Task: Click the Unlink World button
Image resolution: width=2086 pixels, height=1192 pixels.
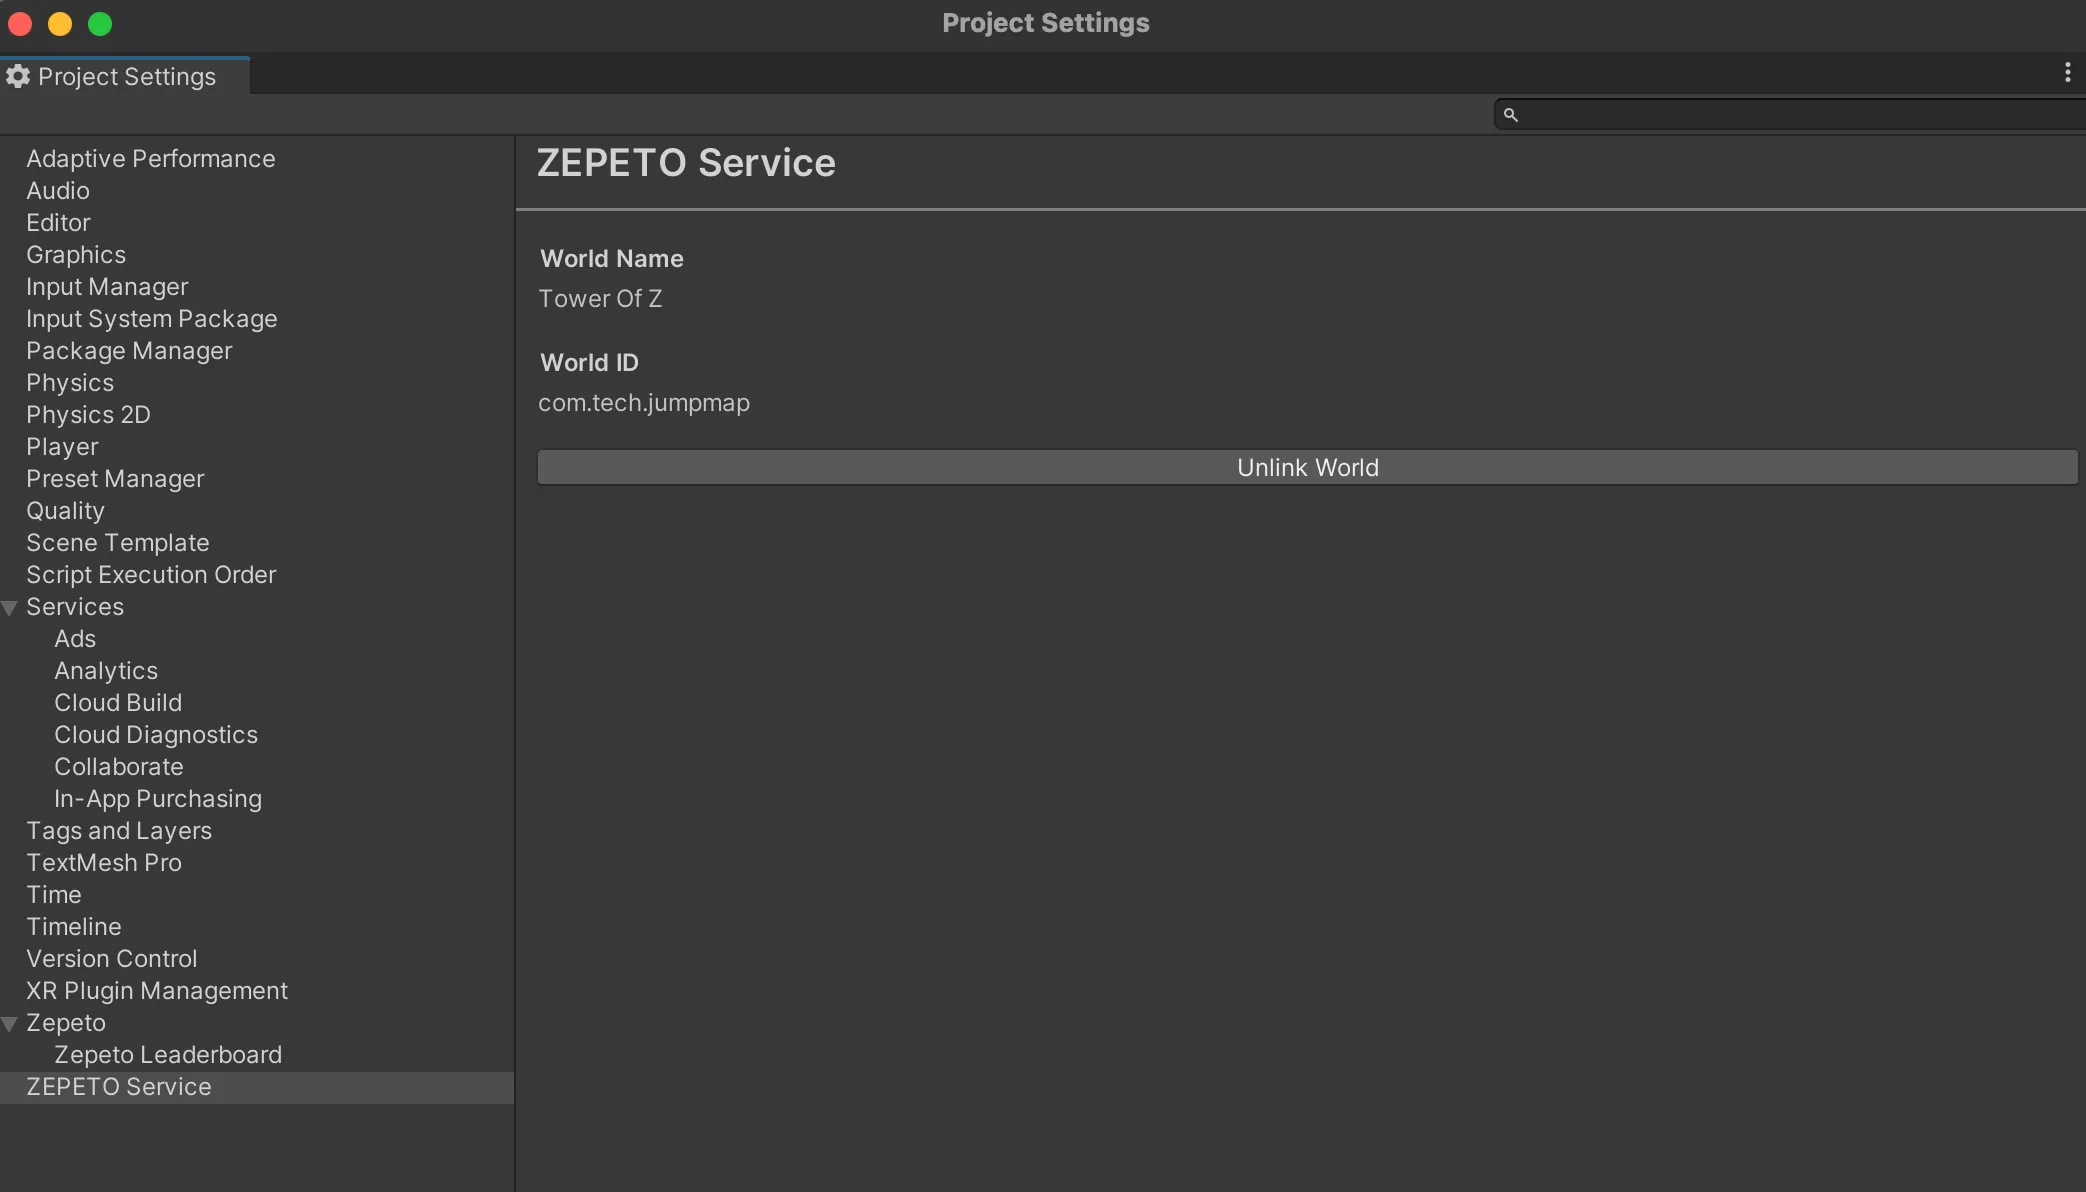Action: pyautogui.click(x=1307, y=467)
